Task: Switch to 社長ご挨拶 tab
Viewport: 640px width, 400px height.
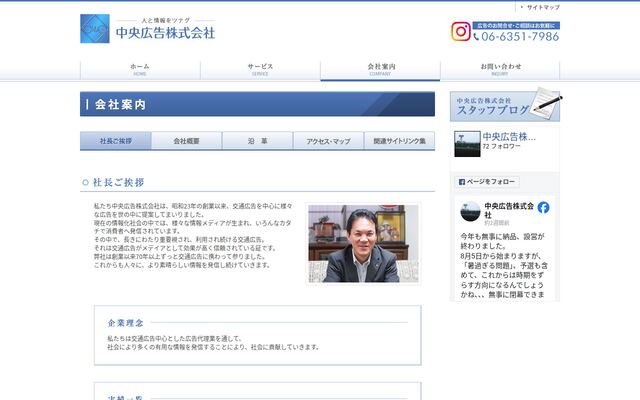Action: [116, 141]
